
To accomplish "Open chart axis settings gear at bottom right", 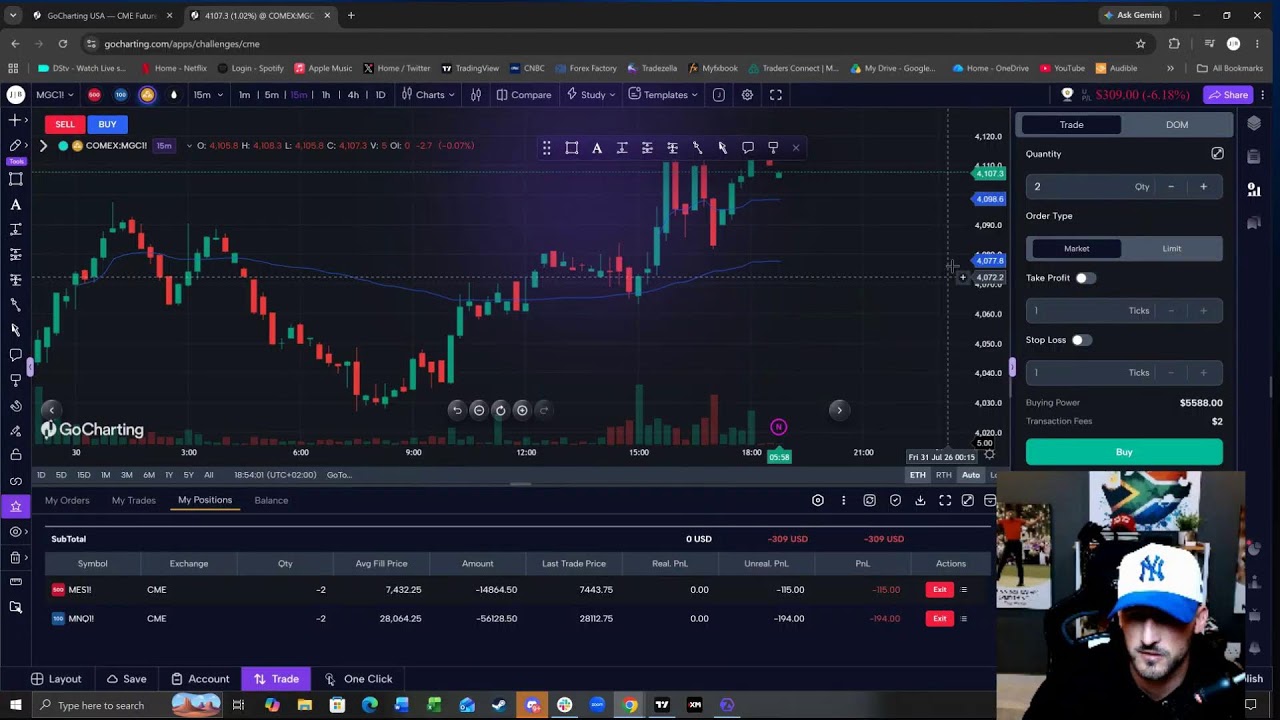I will coord(990,455).
